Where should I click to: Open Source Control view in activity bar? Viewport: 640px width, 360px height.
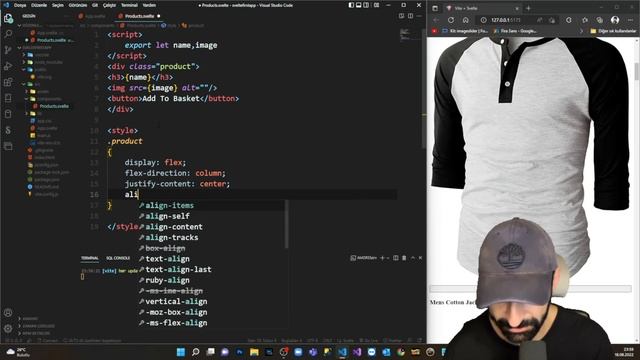coord(8,50)
